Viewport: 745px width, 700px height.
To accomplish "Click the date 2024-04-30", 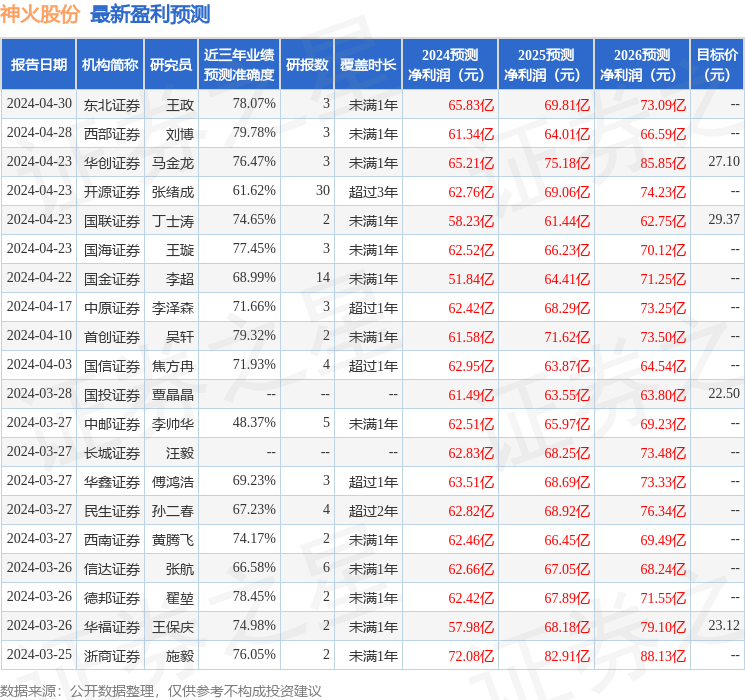I will (x=39, y=104).
